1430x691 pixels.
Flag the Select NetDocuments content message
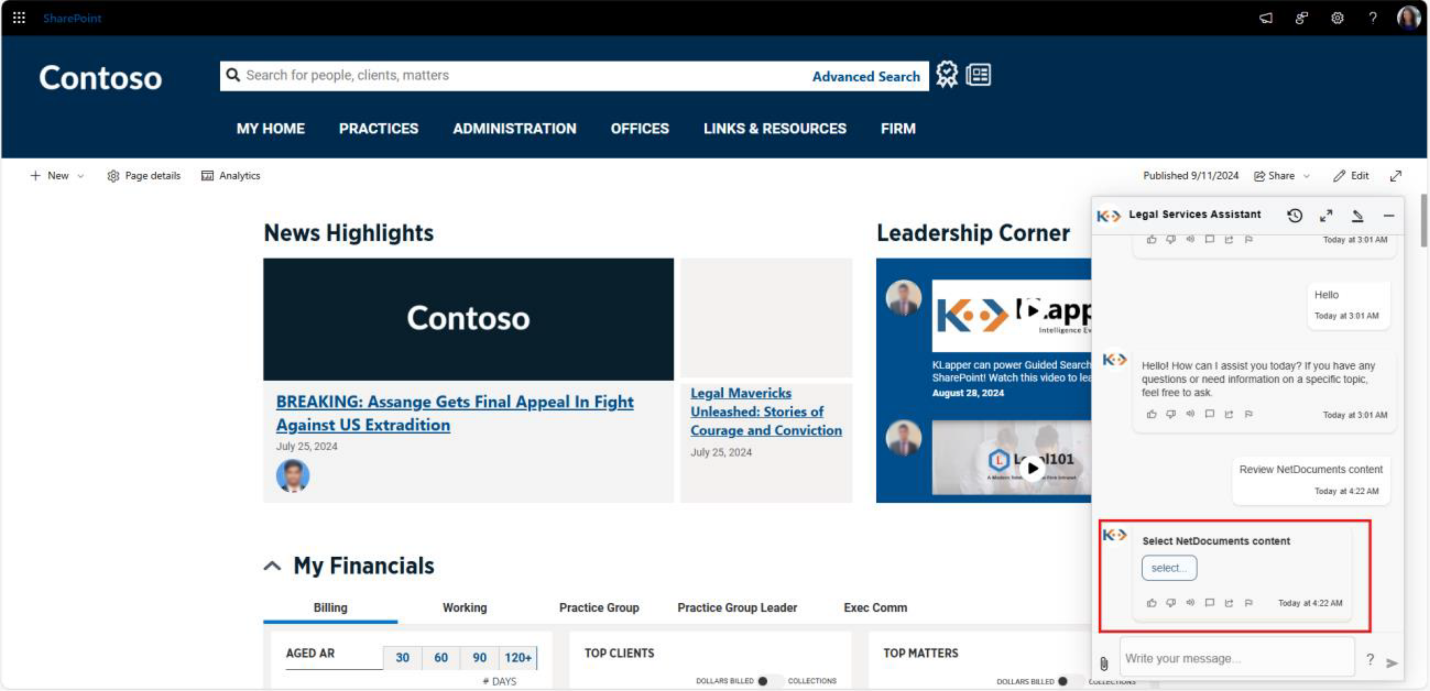click(1248, 603)
